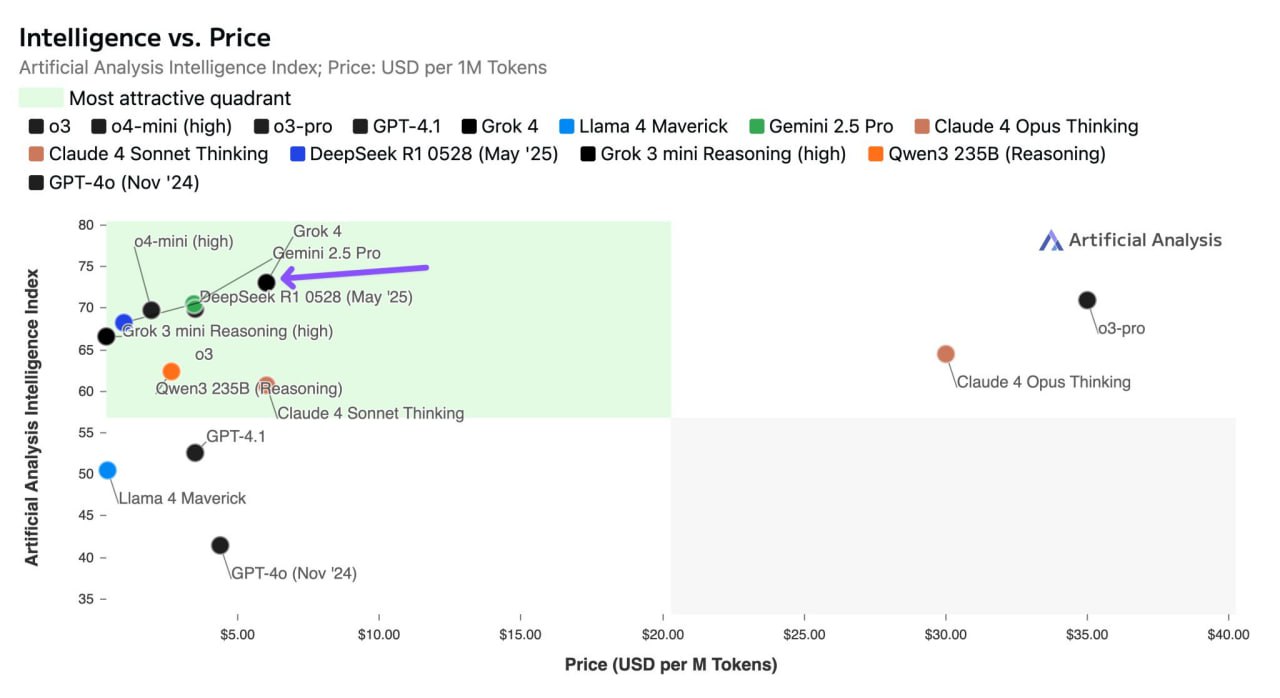Click the Grok 3 mini Reasoning data point
Viewport: 1280px width, 698px height.
(106, 336)
